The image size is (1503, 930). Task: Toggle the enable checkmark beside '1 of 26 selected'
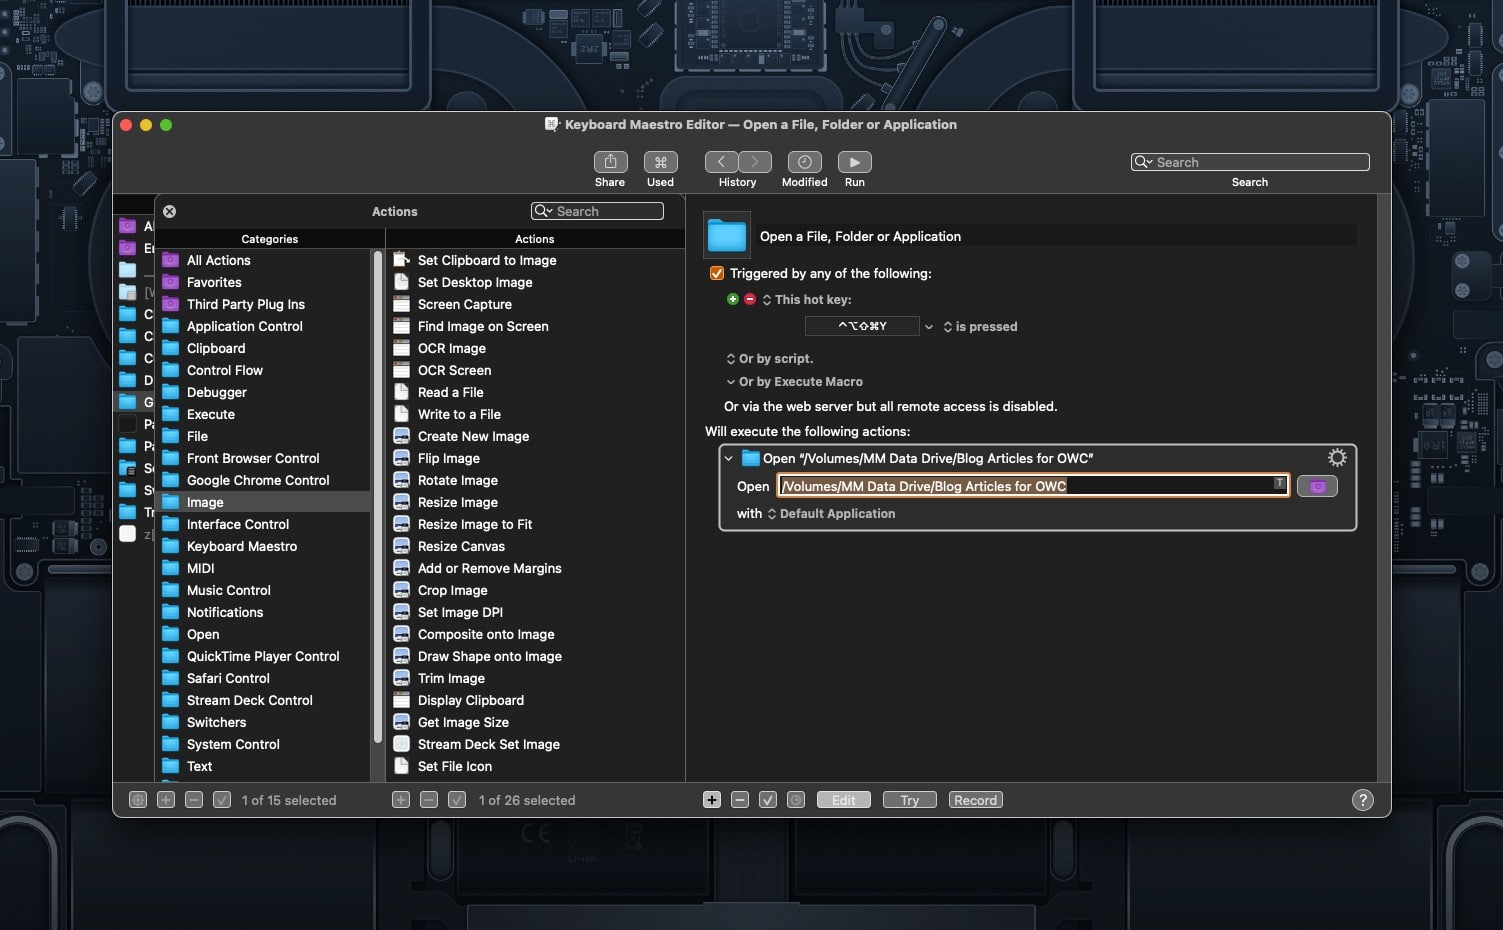coord(457,800)
